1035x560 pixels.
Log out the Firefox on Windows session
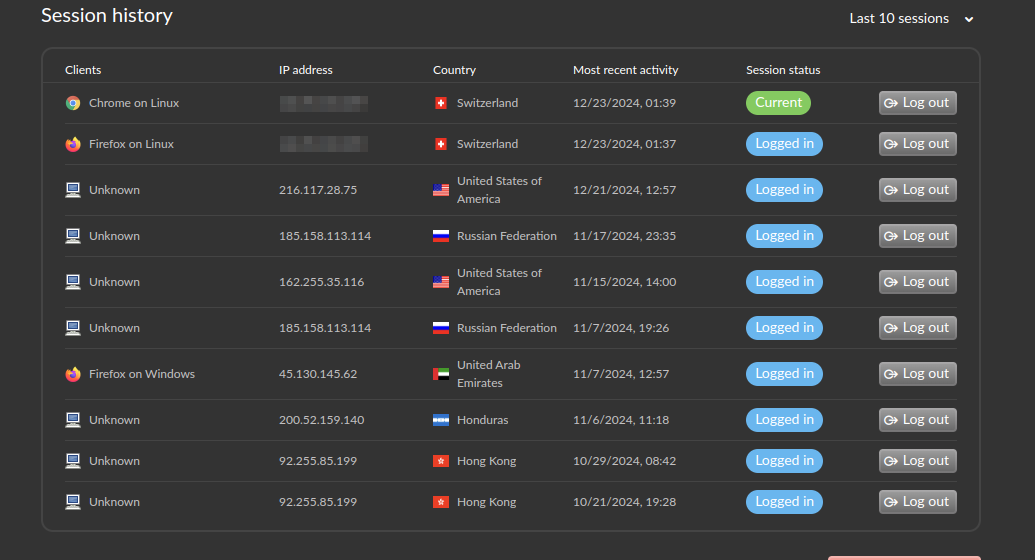(x=918, y=374)
